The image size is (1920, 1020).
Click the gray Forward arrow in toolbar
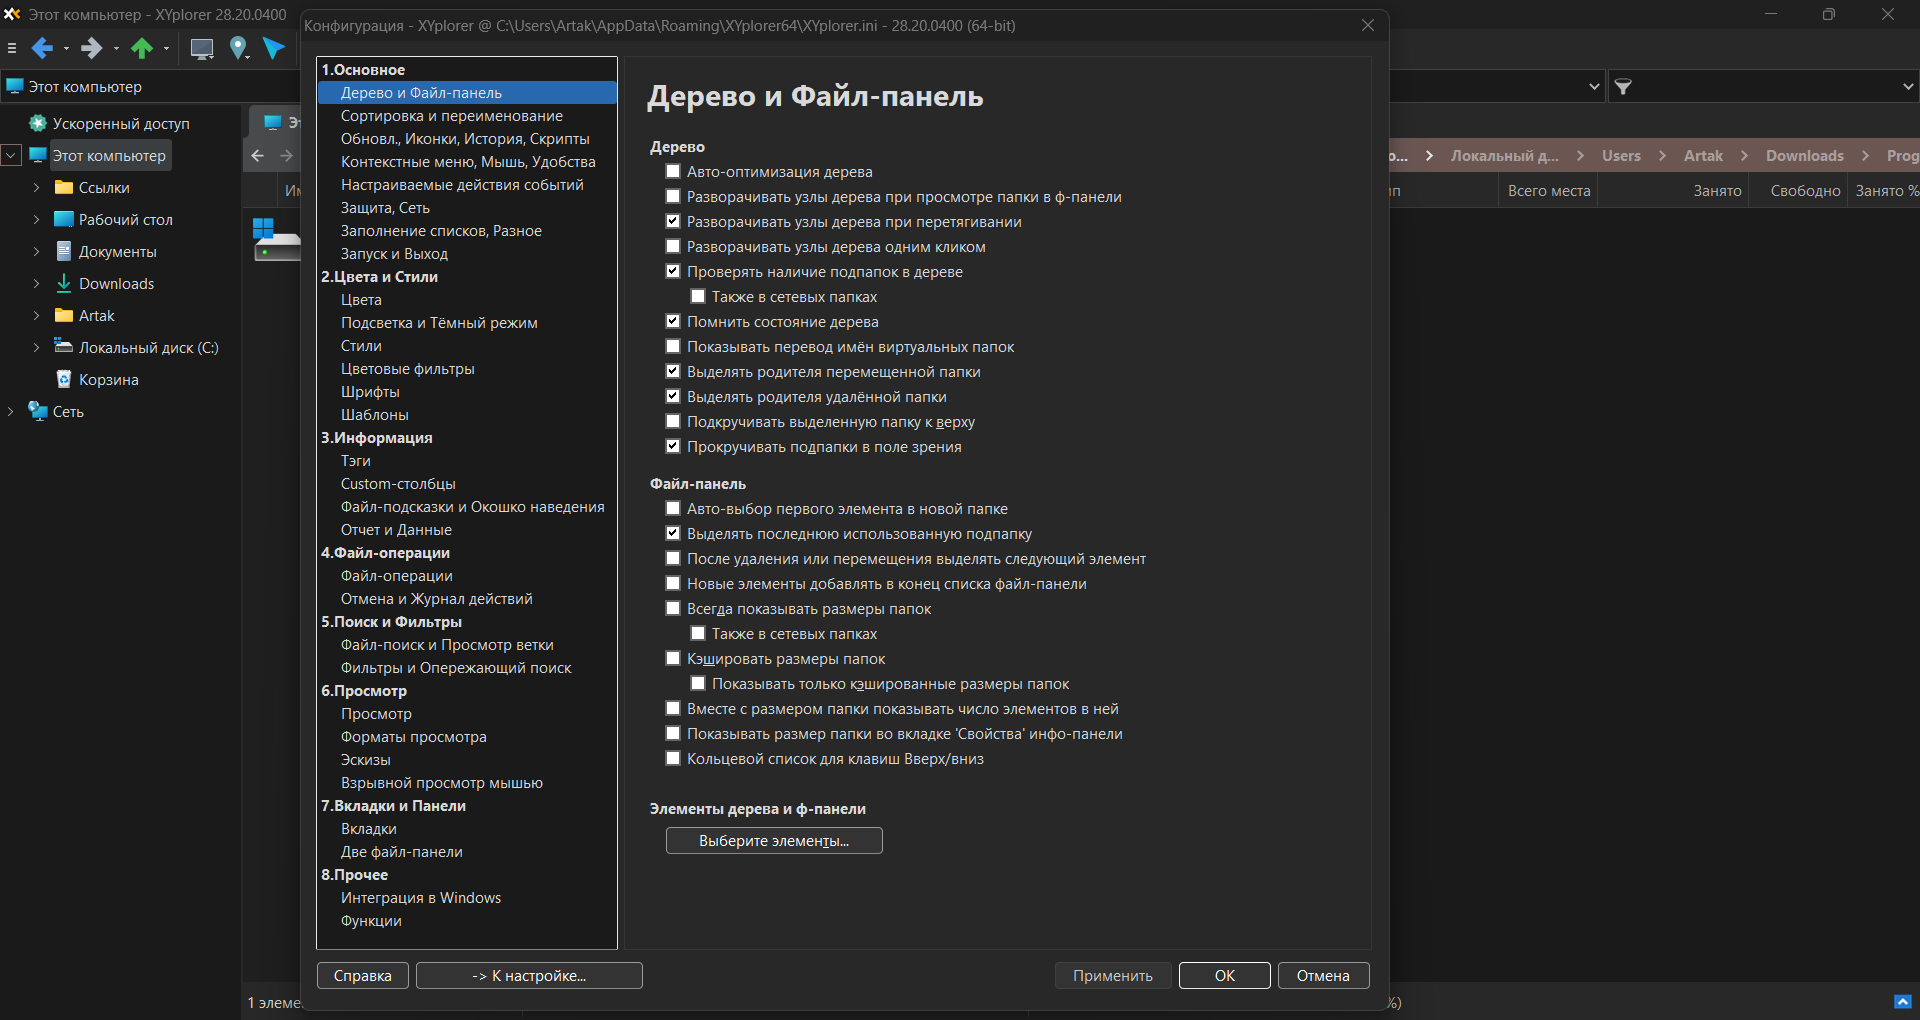91,48
